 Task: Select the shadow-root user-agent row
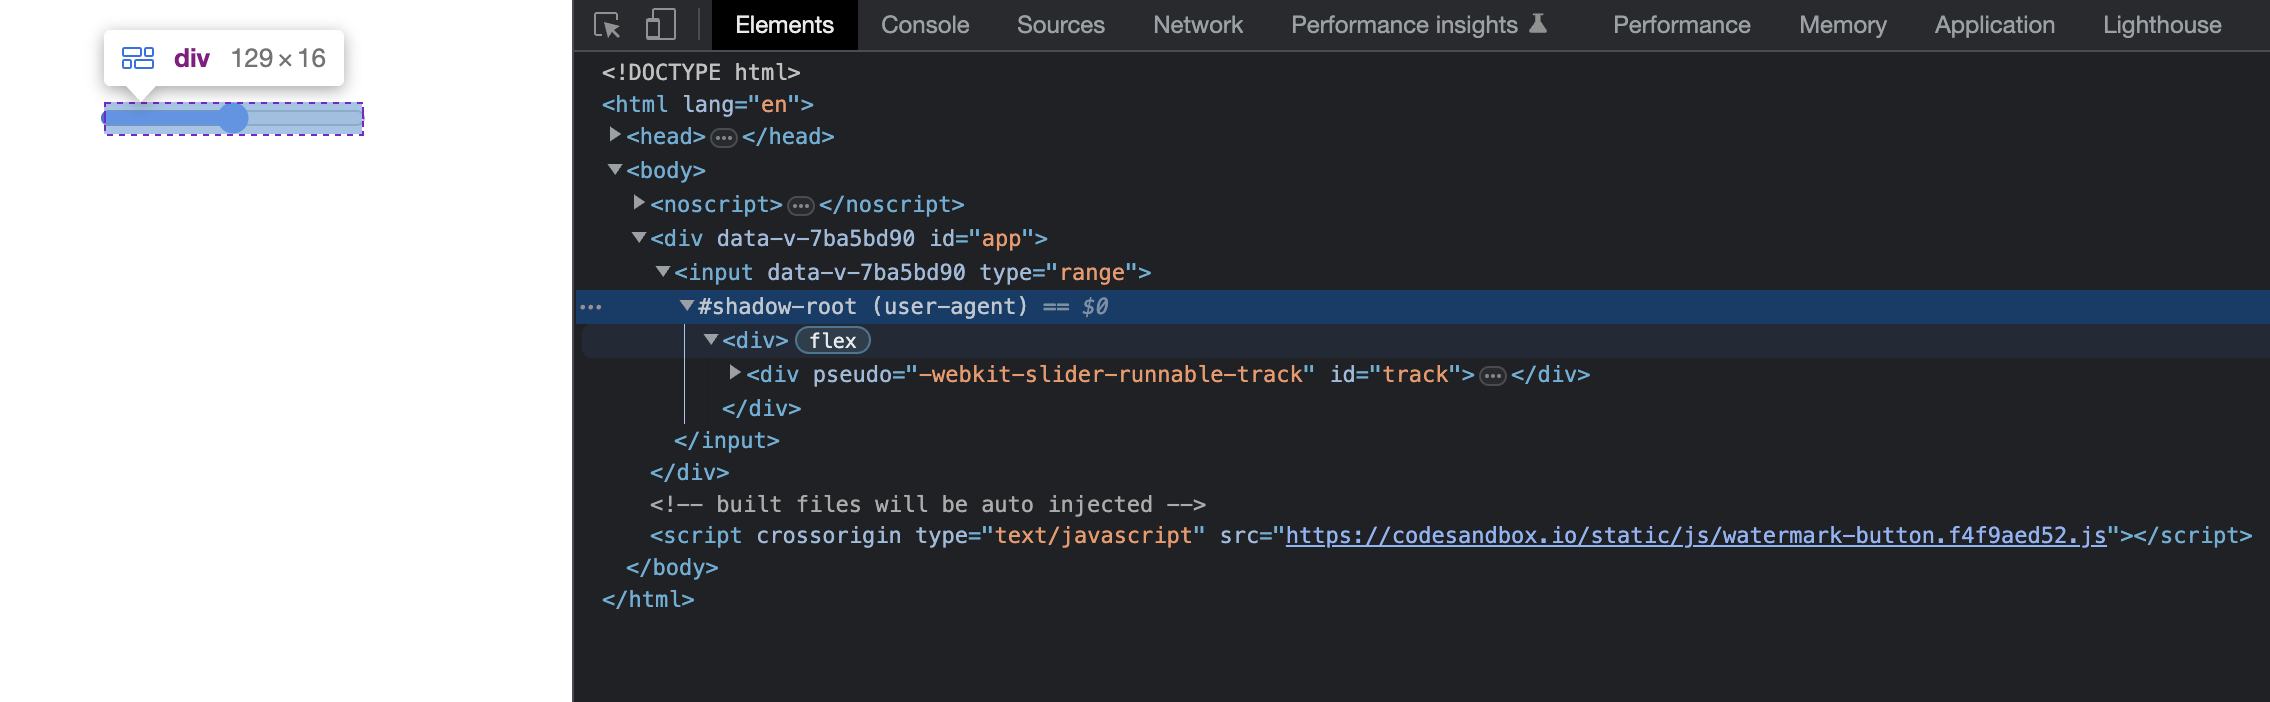point(1422,307)
